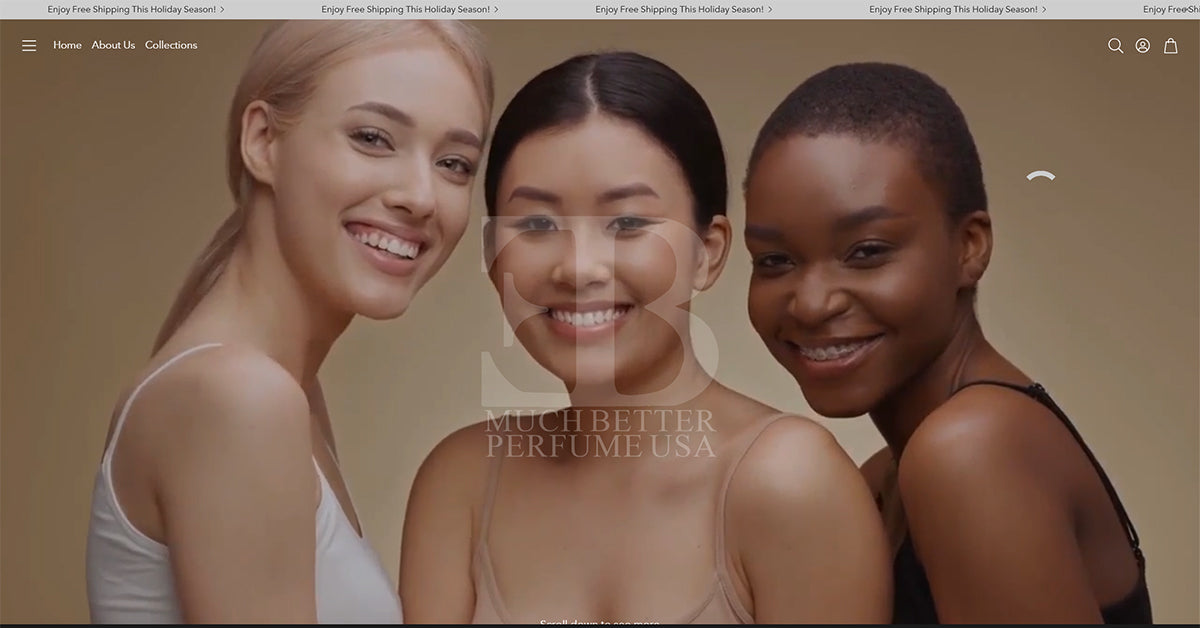Click the loading spinner arc icon
Image resolution: width=1200 pixels, height=628 pixels.
pyautogui.click(x=1041, y=177)
